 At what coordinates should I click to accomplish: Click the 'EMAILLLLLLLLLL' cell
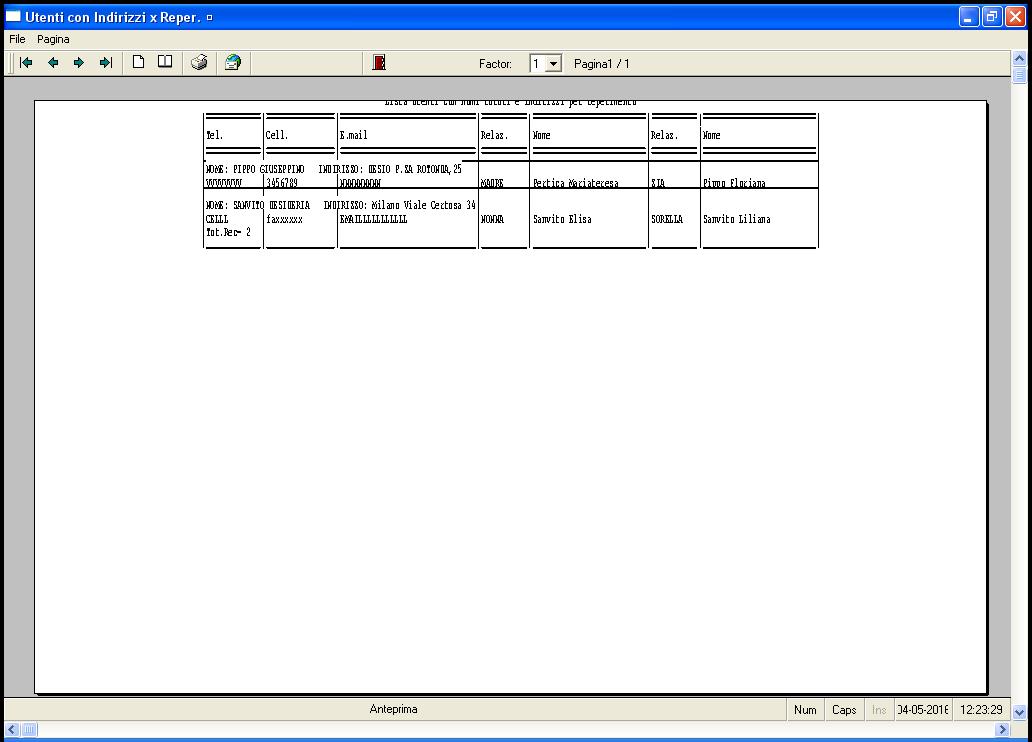373,219
